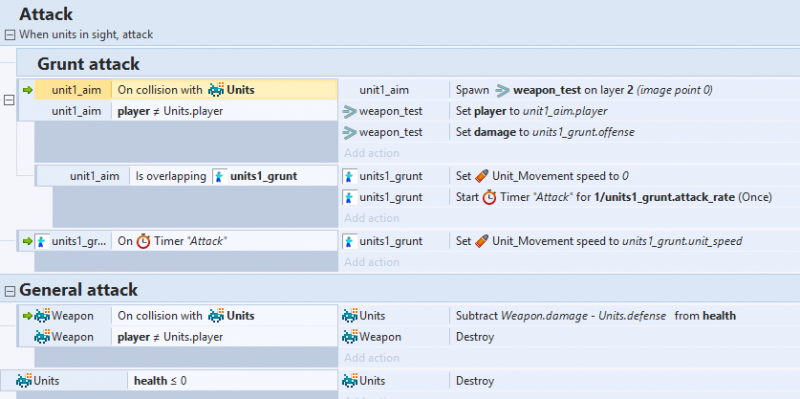Viewport: 800px width, 399px height.
Task: Add action below the Start Timer action
Action: pos(371,218)
